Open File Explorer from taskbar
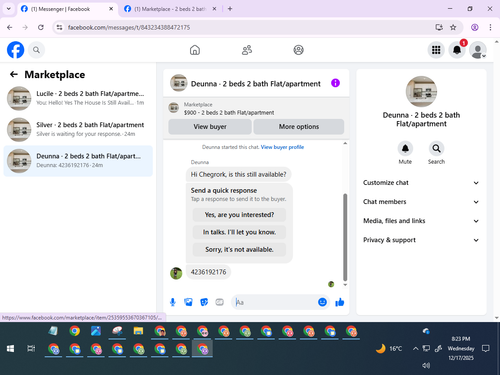Viewport: 500px width, 375px height. [138, 331]
